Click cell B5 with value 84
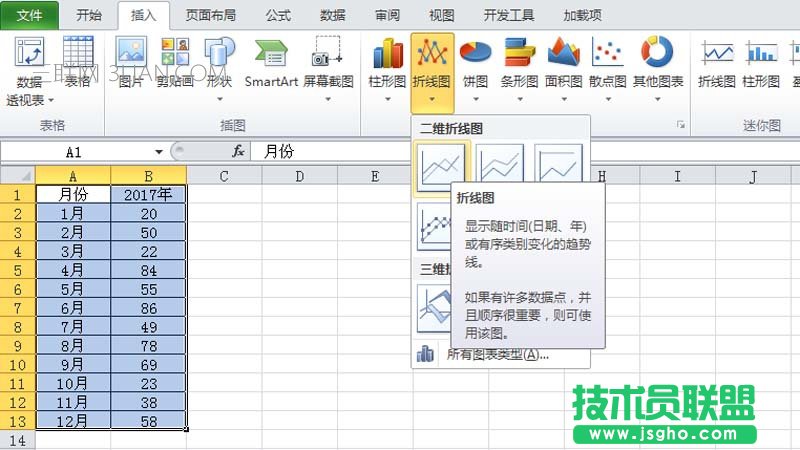Image resolution: width=800 pixels, height=450 pixels. (x=148, y=270)
